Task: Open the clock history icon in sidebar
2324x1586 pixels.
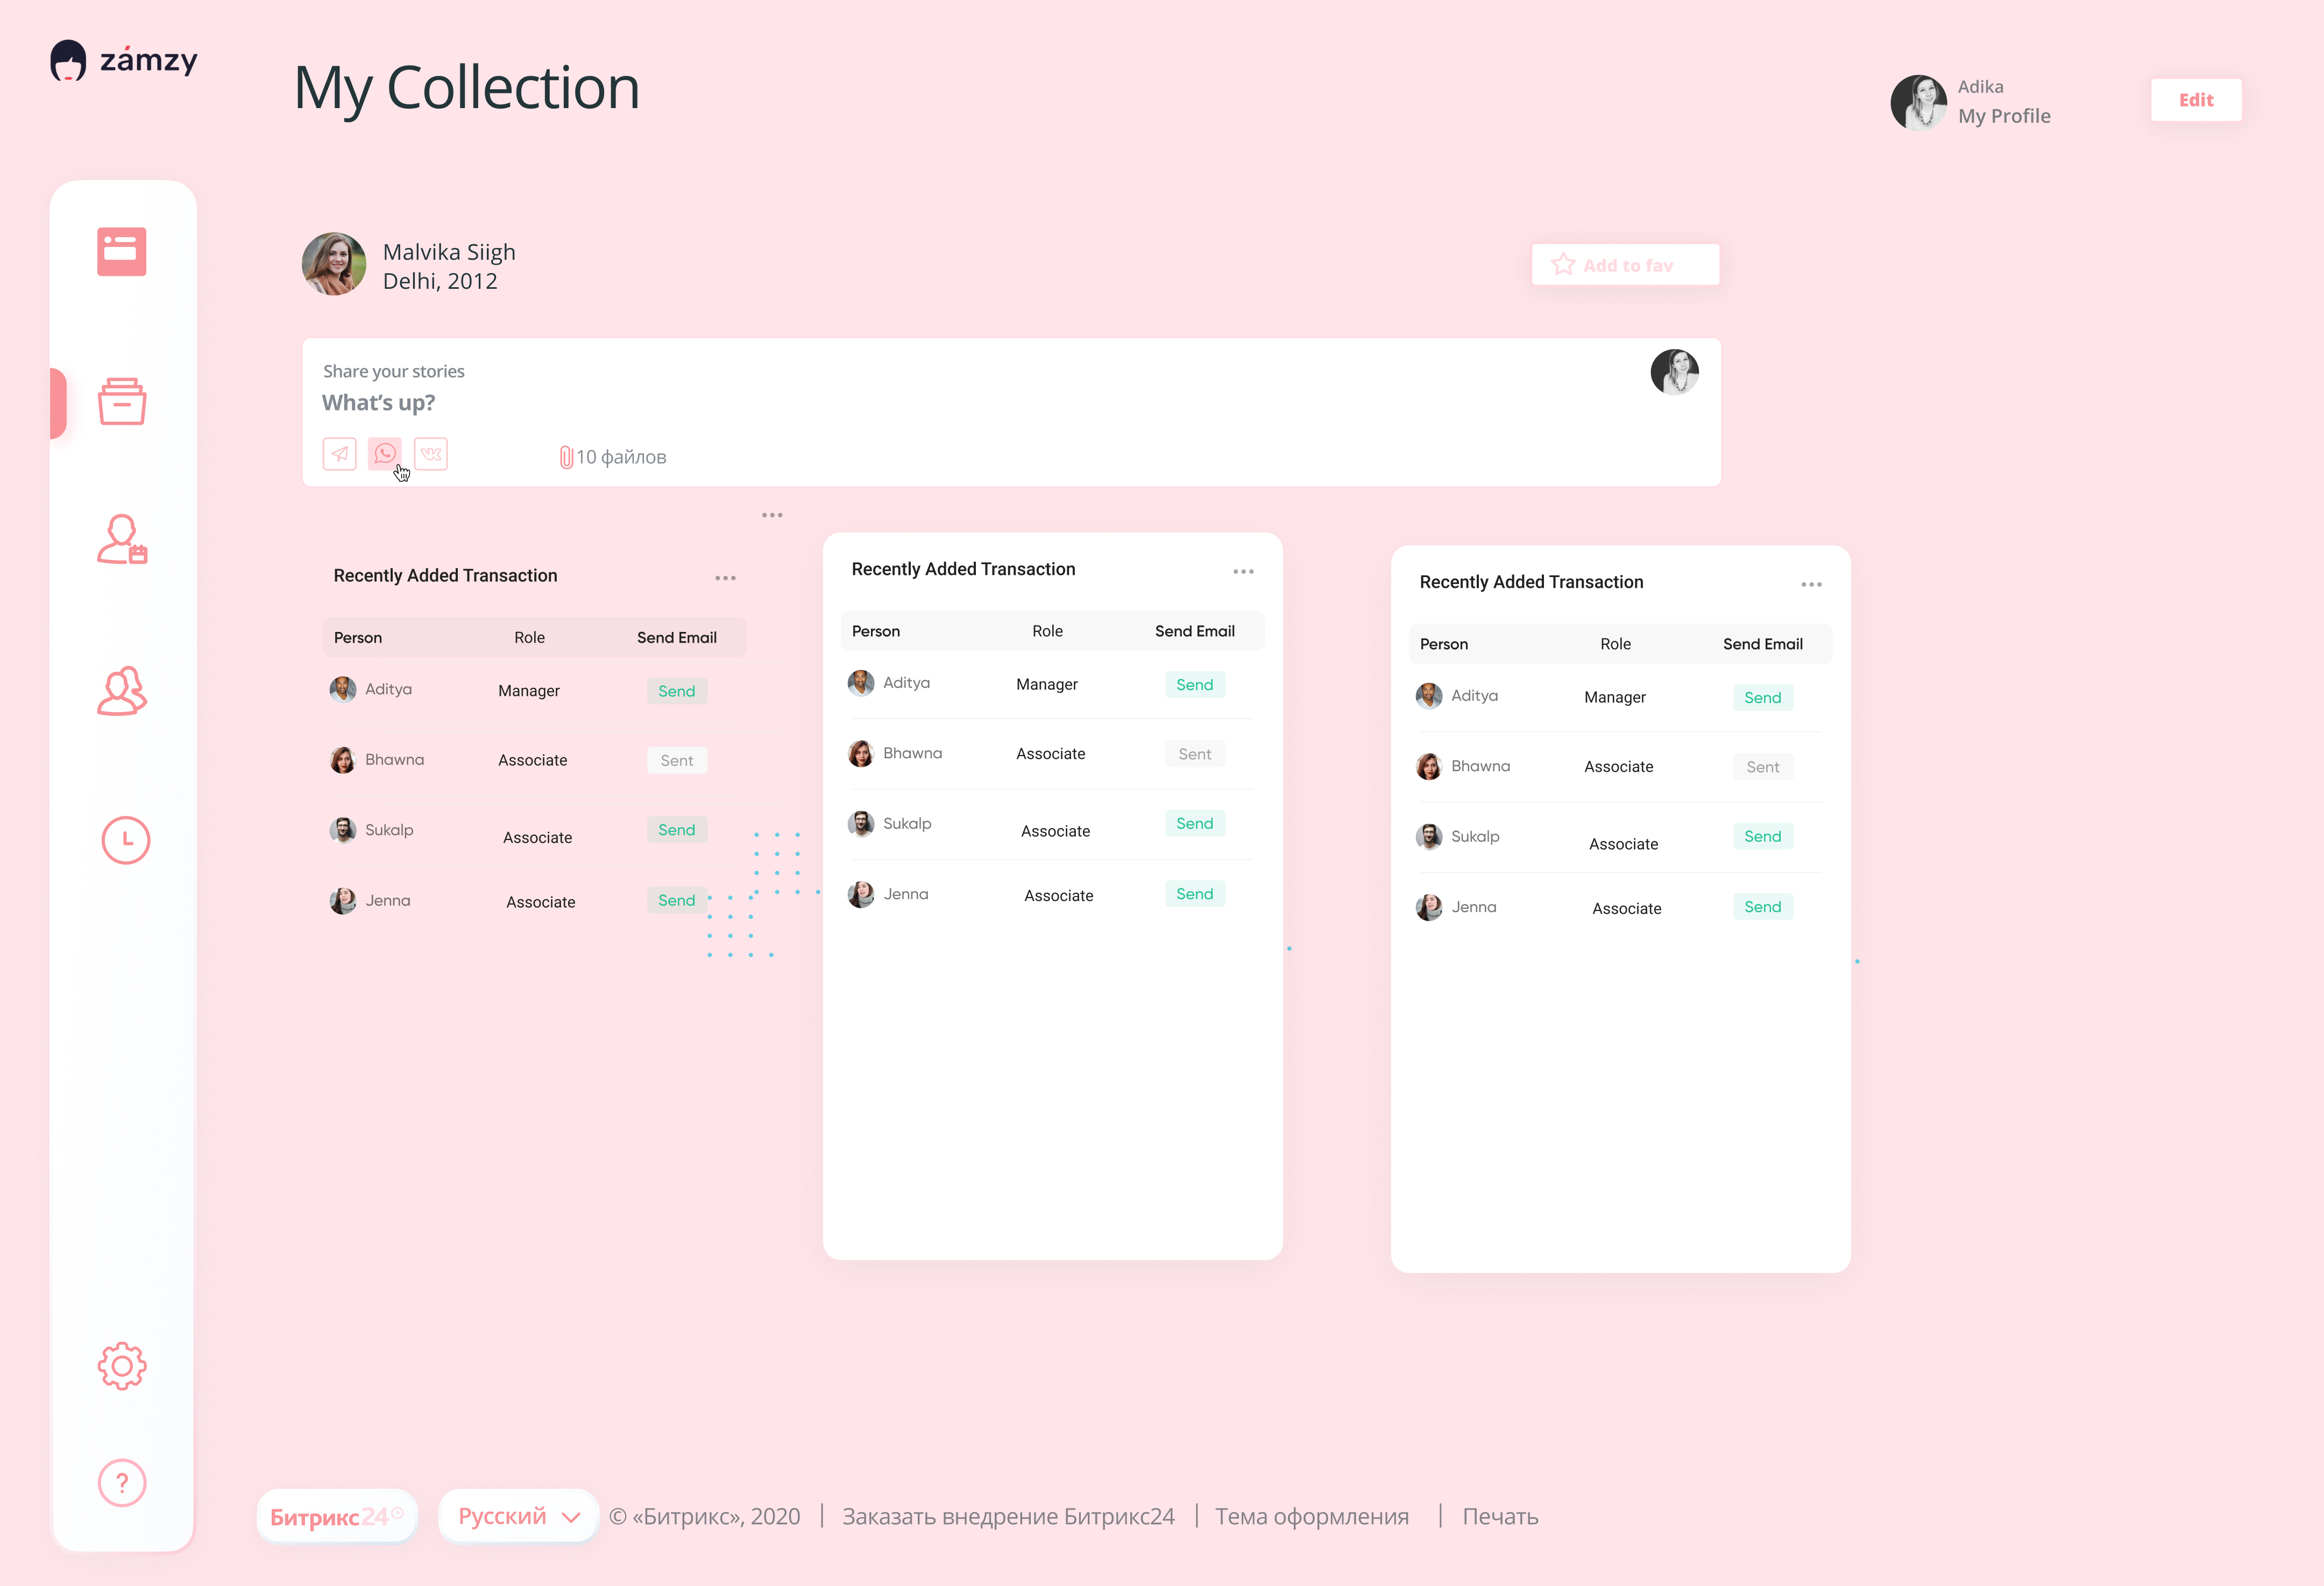Action: click(x=126, y=840)
